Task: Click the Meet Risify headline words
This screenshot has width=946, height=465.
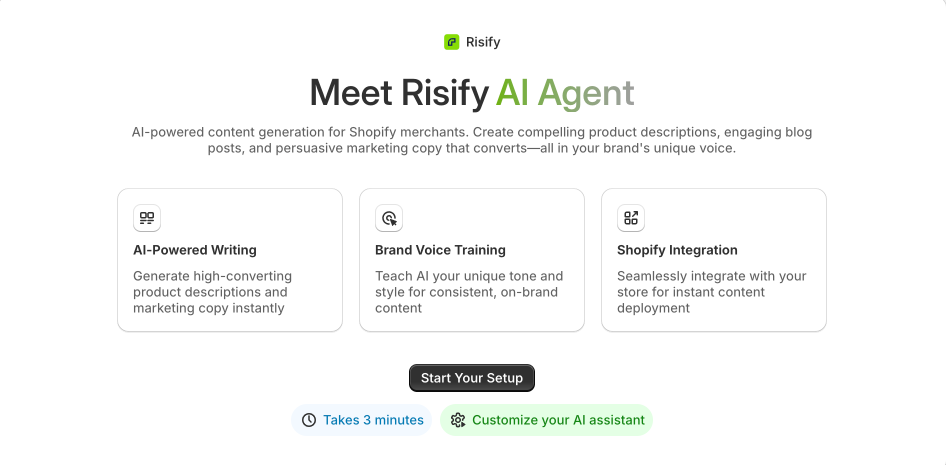Action: tap(399, 93)
